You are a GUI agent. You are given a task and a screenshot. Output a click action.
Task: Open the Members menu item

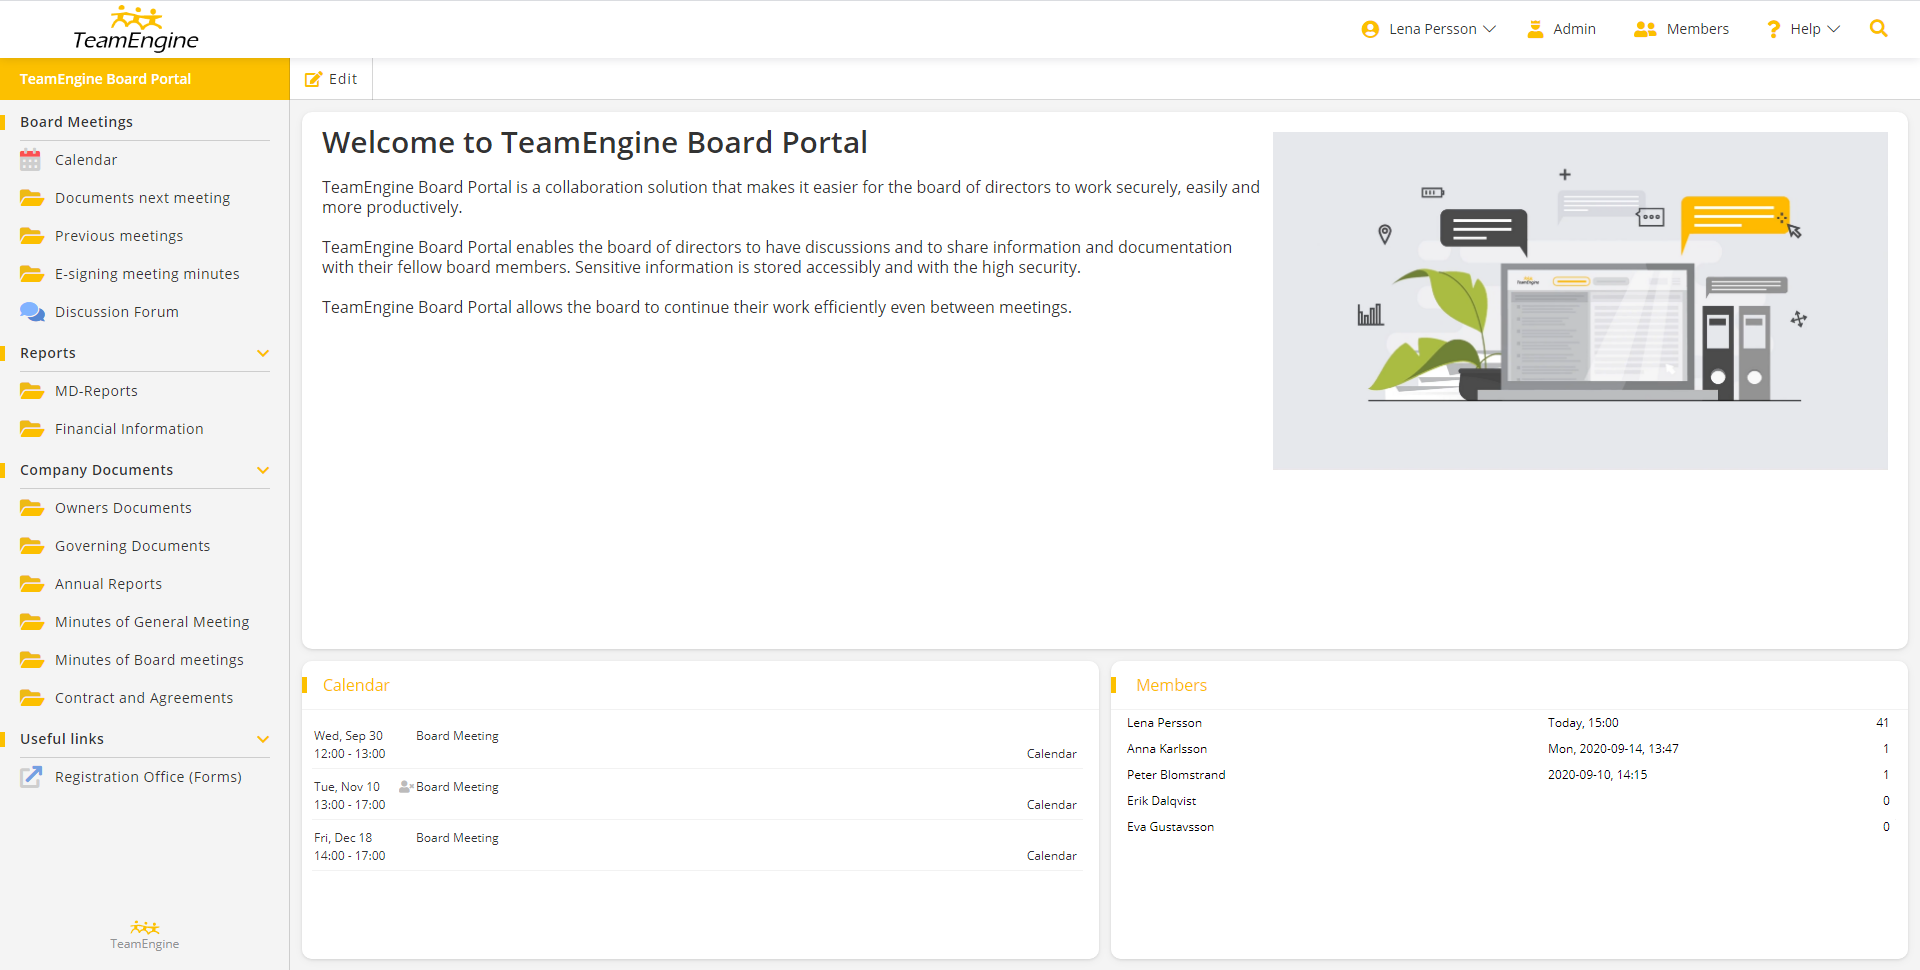click(1697, 29)
